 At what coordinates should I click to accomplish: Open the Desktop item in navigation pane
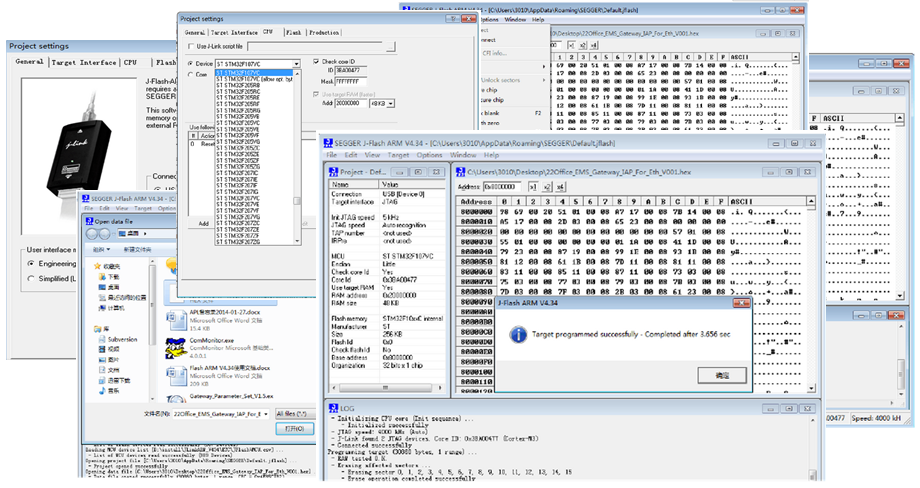109,287
